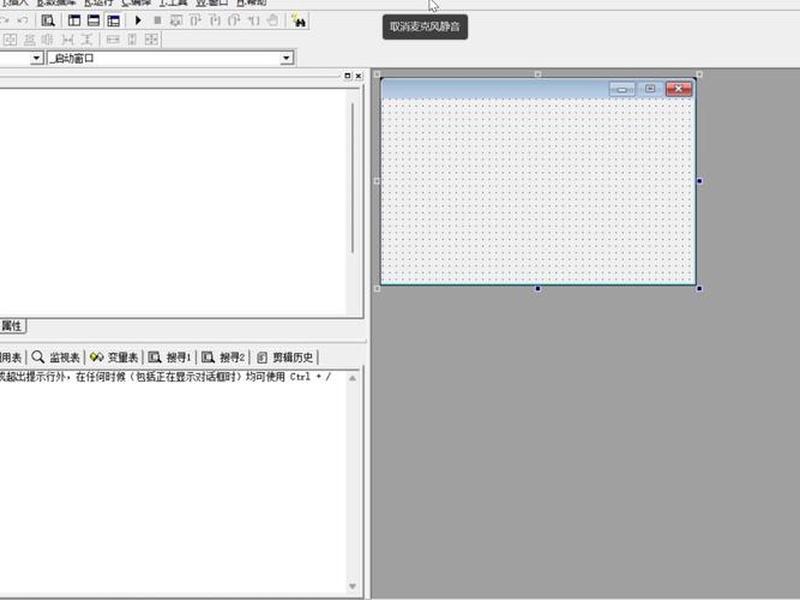Click the design form's minimize button
Screen dimensions: 800x600
(622, 89)
